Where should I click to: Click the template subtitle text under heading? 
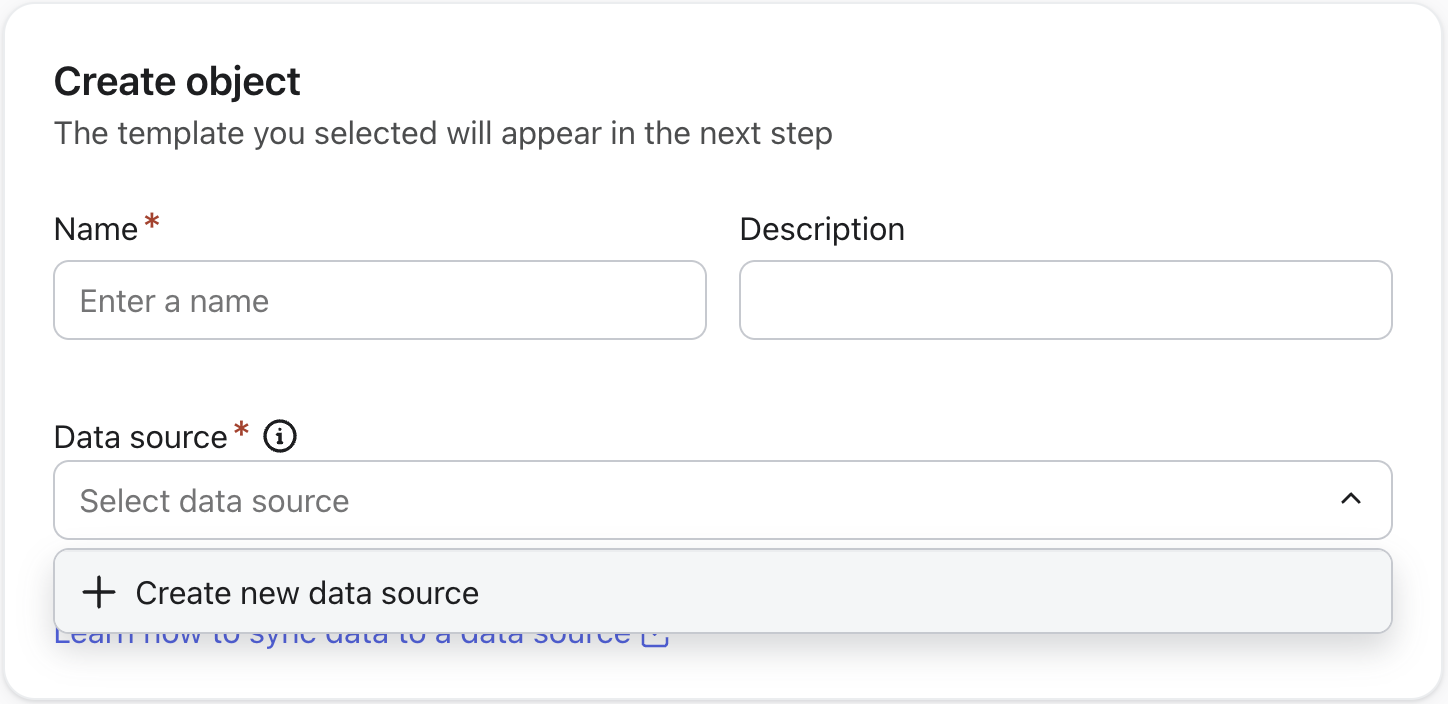[443, 133]
